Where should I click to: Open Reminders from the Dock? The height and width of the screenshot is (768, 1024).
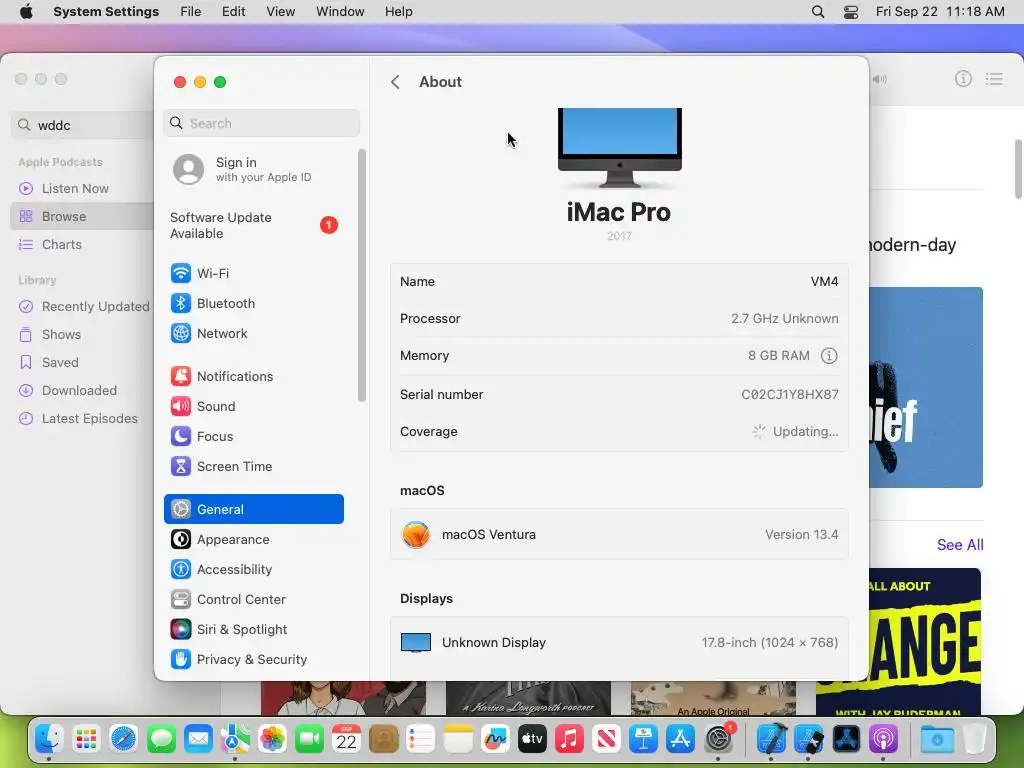421,739
